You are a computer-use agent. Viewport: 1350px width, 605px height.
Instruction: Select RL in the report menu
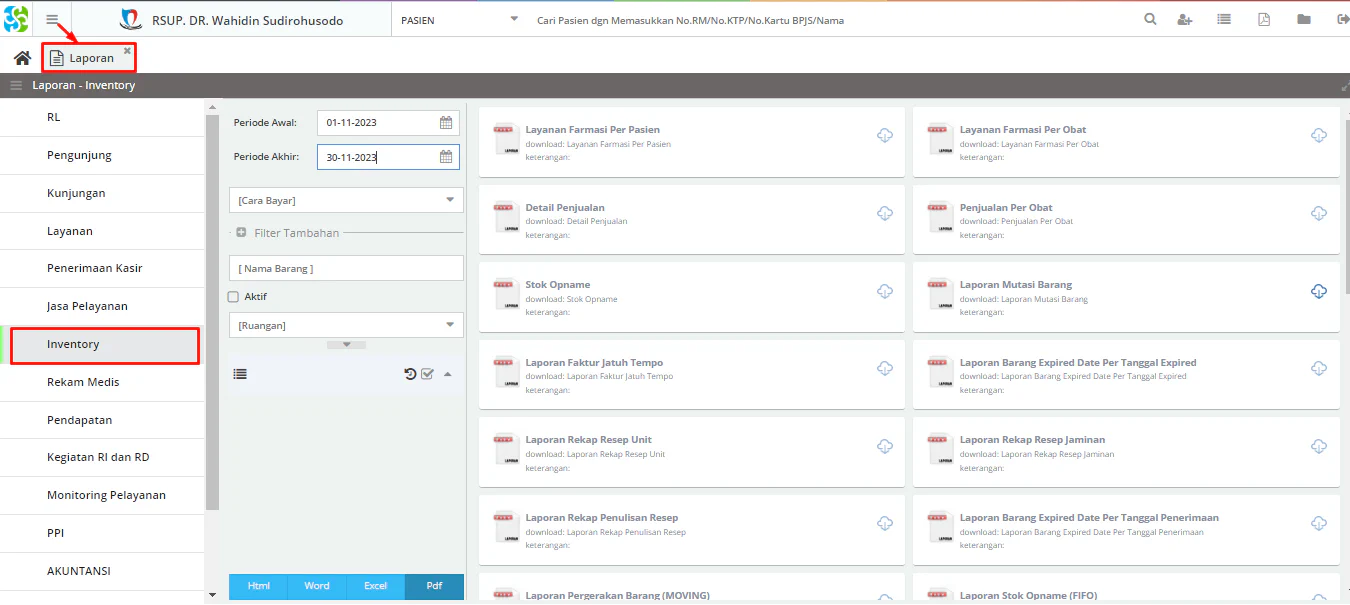(x=102, y=117)
